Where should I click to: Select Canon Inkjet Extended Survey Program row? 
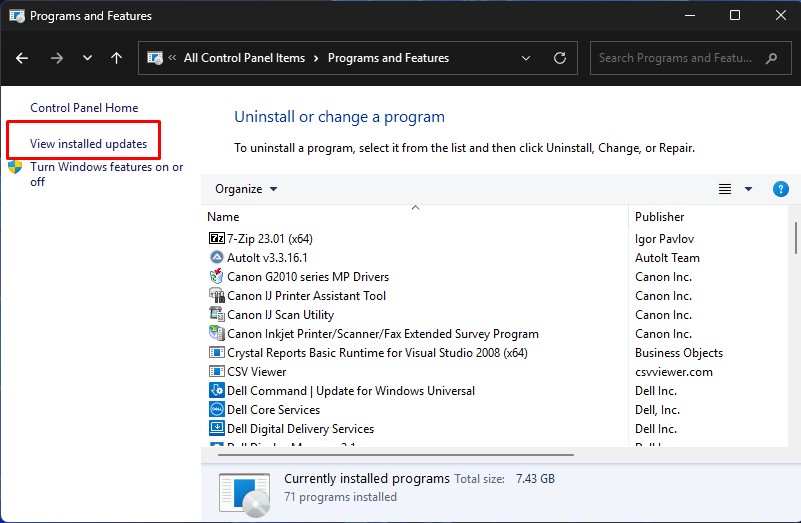(x=383, y=334)
